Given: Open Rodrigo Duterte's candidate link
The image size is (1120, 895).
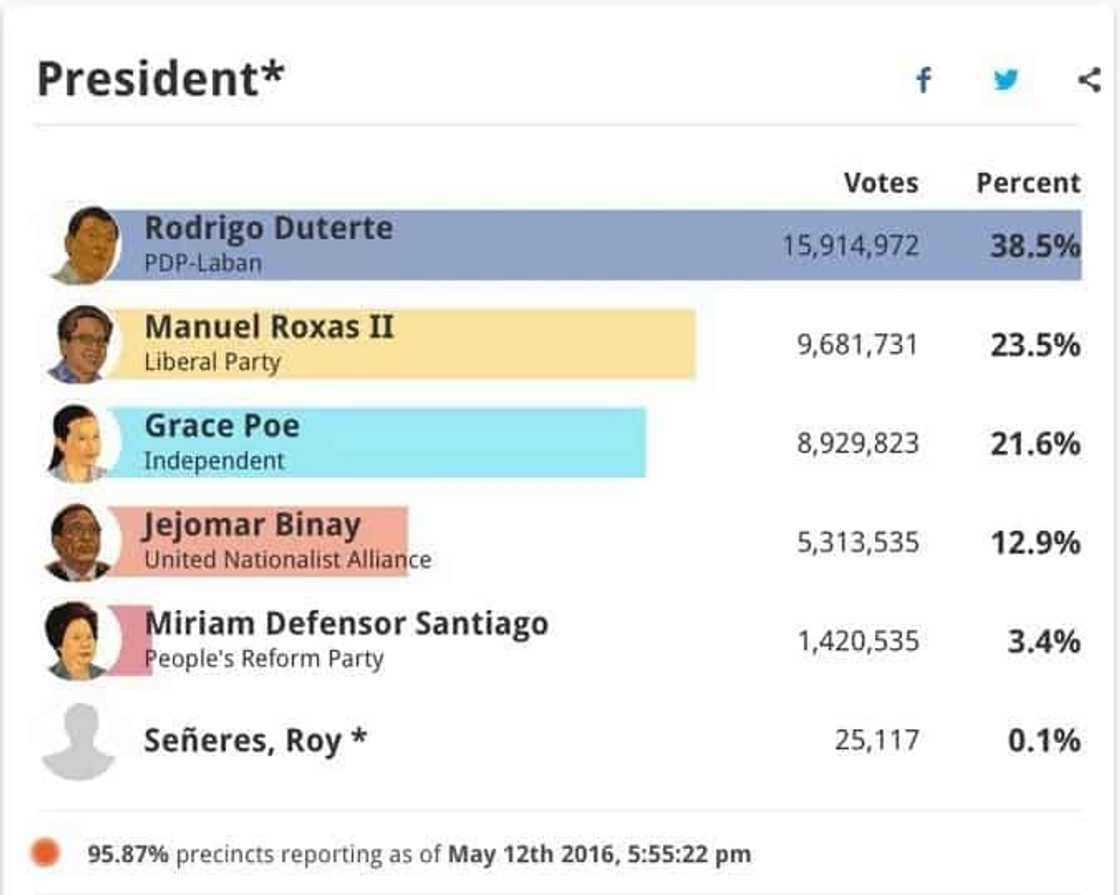Looking at the screenshot, I should 268,228.
